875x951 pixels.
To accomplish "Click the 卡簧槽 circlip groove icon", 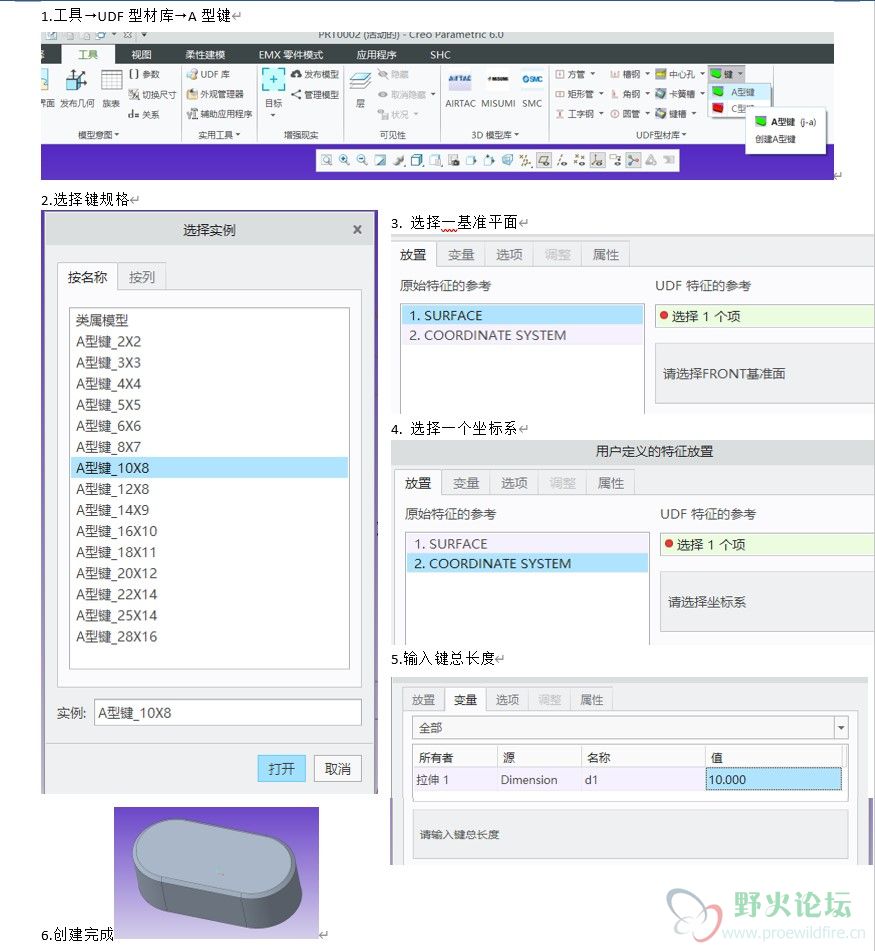I will pyautogui.click(x=661, y=93).
